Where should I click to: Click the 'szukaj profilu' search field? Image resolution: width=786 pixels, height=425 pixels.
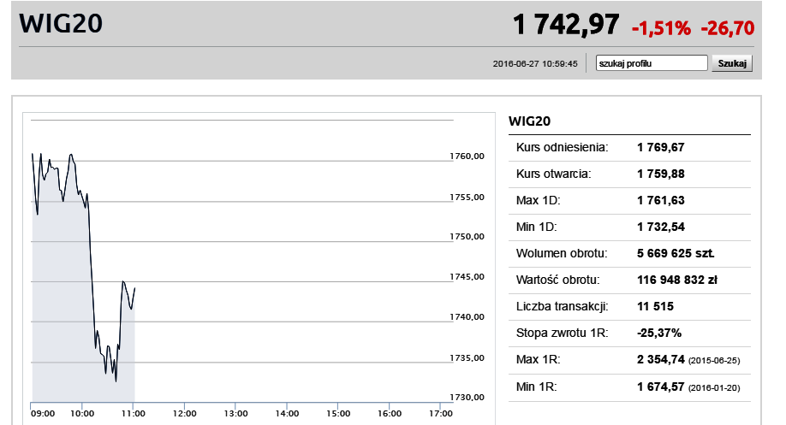coord(651,63)
